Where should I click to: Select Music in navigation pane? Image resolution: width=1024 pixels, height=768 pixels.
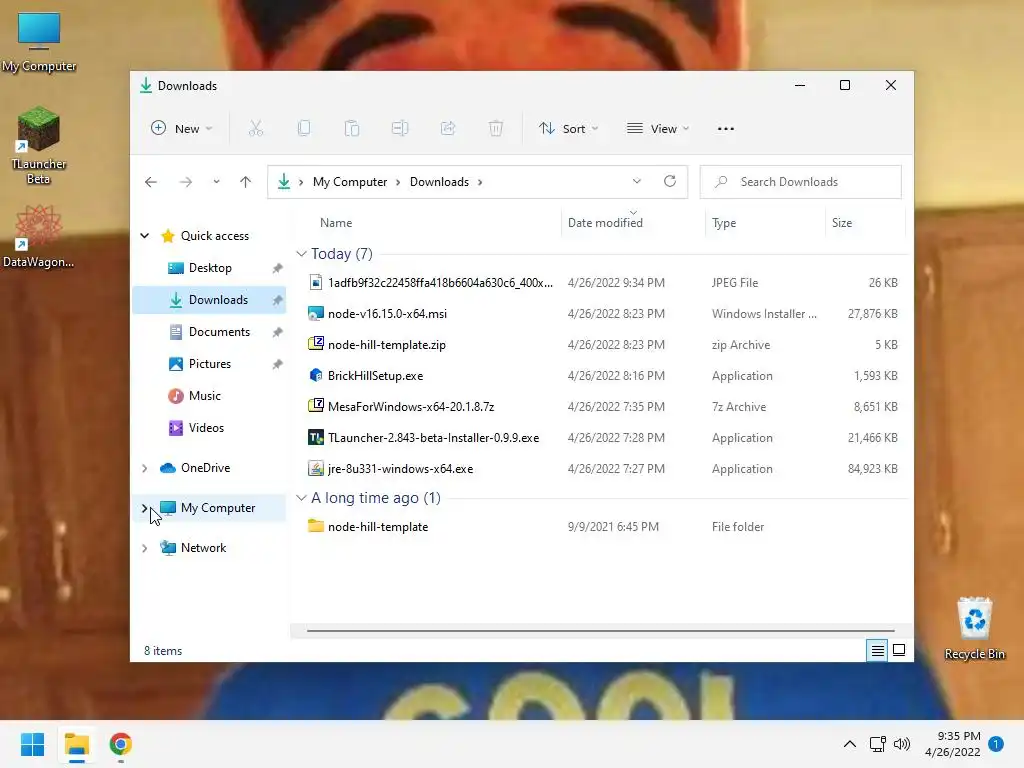209,396
